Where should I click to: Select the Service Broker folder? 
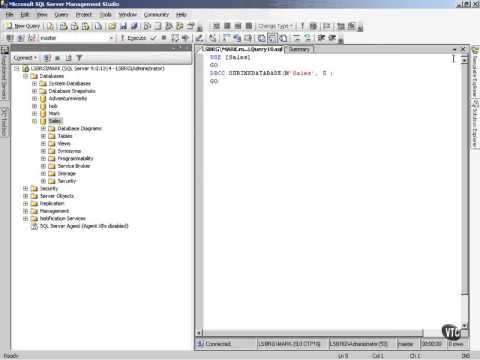pyautogui.click(x=74, y=166)
